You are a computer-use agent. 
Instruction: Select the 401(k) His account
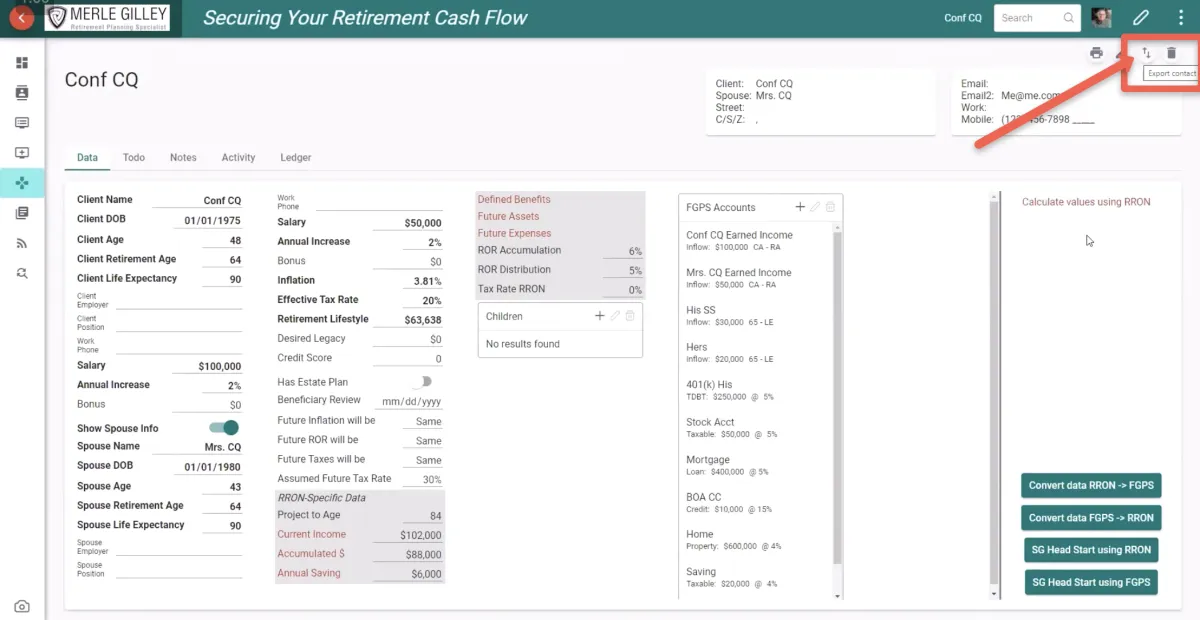pyautogui.click(x=755, y=390)
